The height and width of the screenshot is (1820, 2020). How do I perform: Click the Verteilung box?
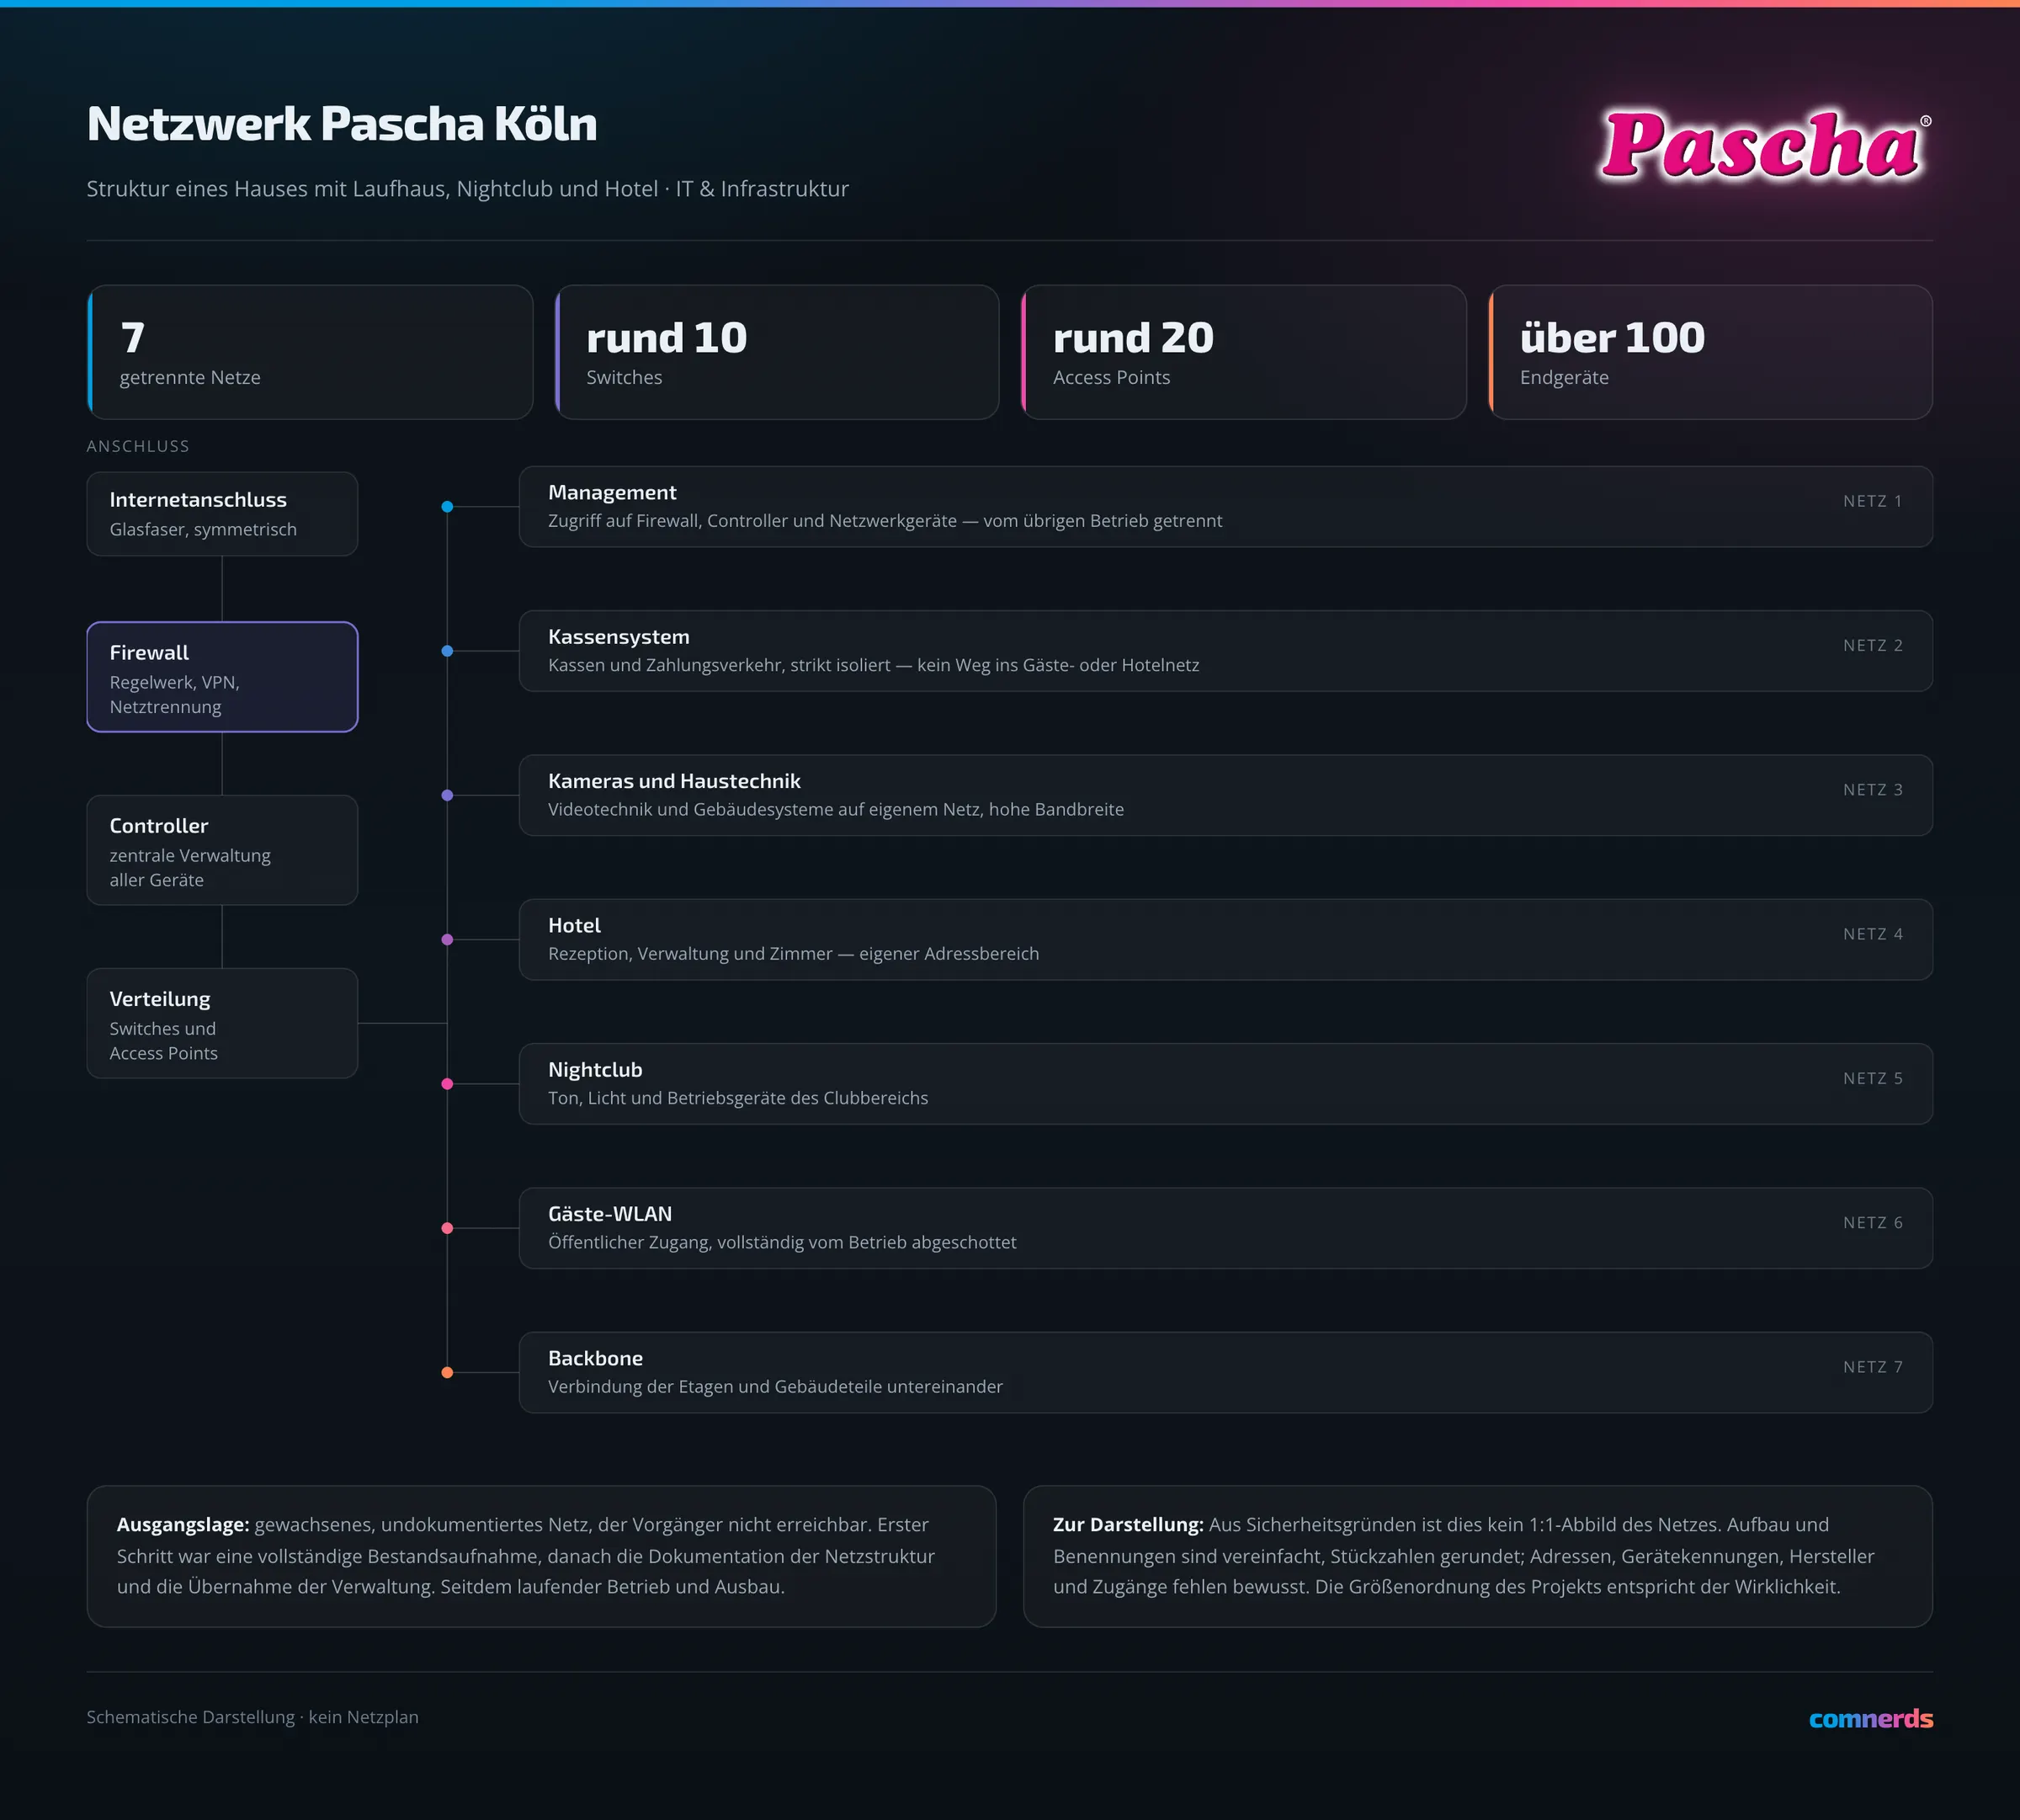[x=222, y=1023]
